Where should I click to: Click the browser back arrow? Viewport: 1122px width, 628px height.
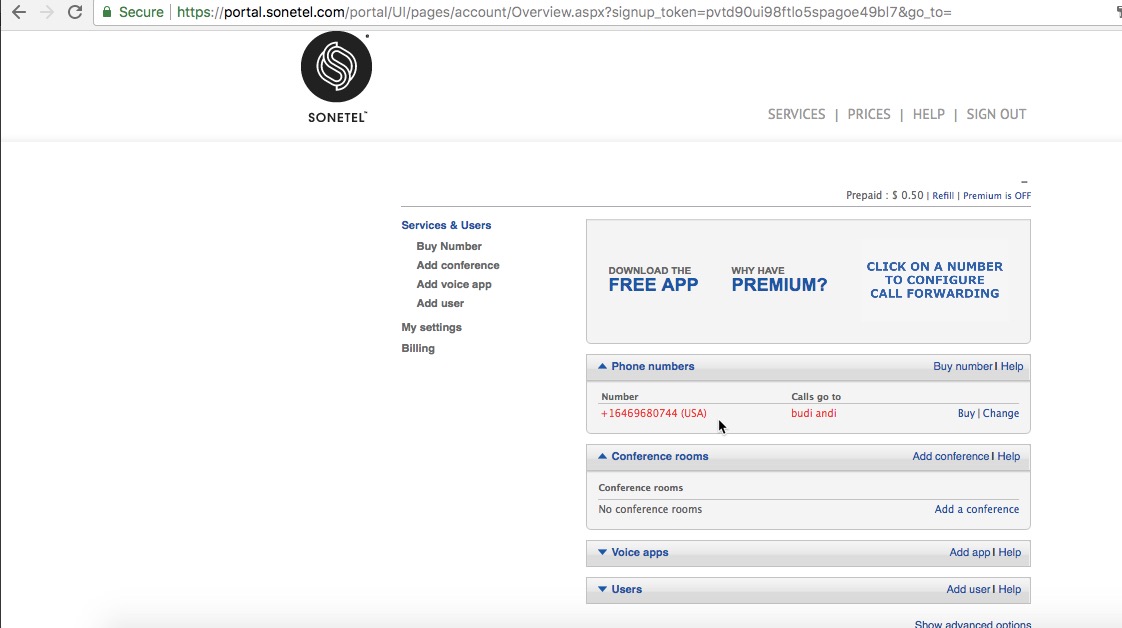(x=19, y=12)
